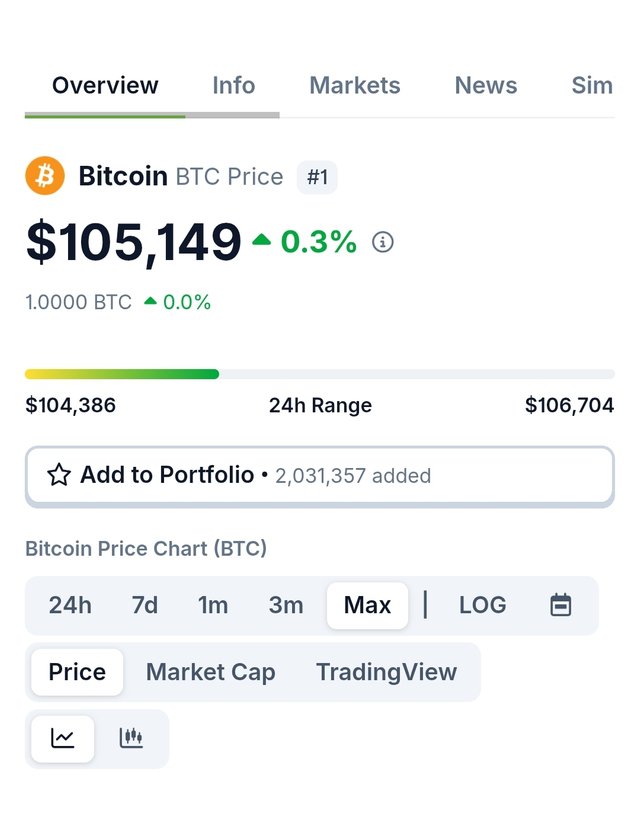
Task: Click the star icon in Add to Portfolio
Action: (59, 475)
